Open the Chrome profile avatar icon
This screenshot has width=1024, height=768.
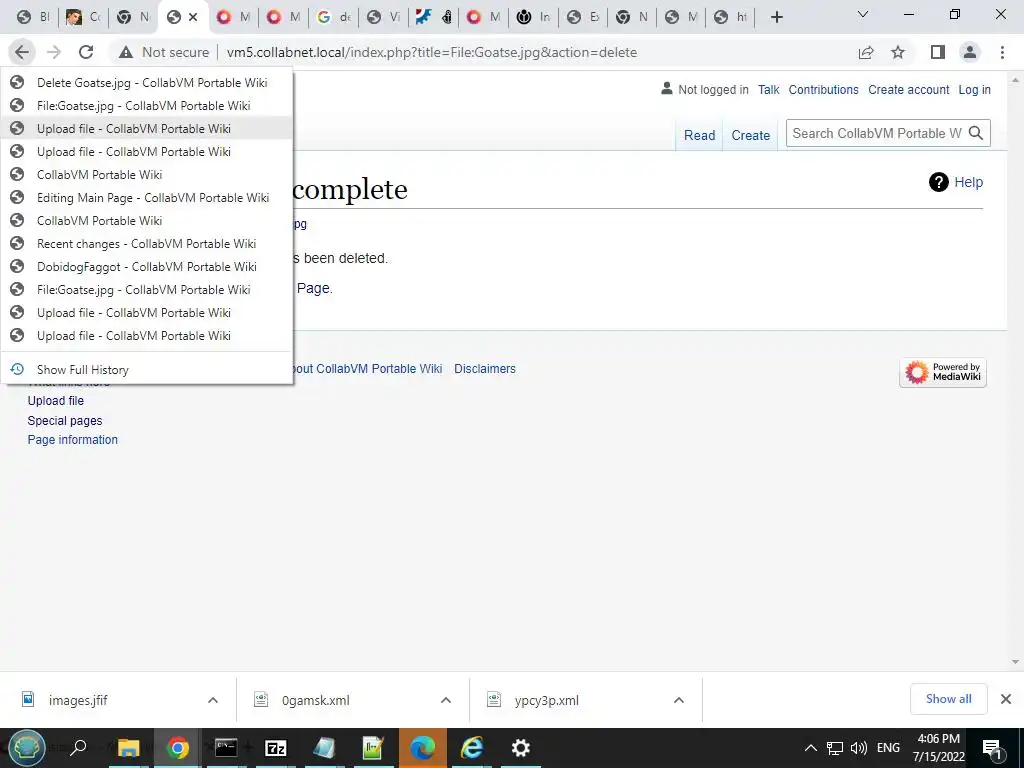pos(970,52)
